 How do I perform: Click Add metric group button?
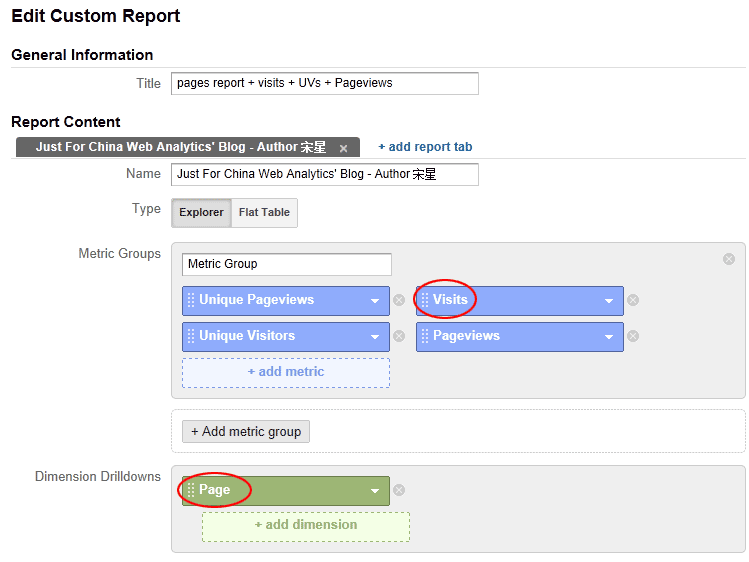(246, 431)
